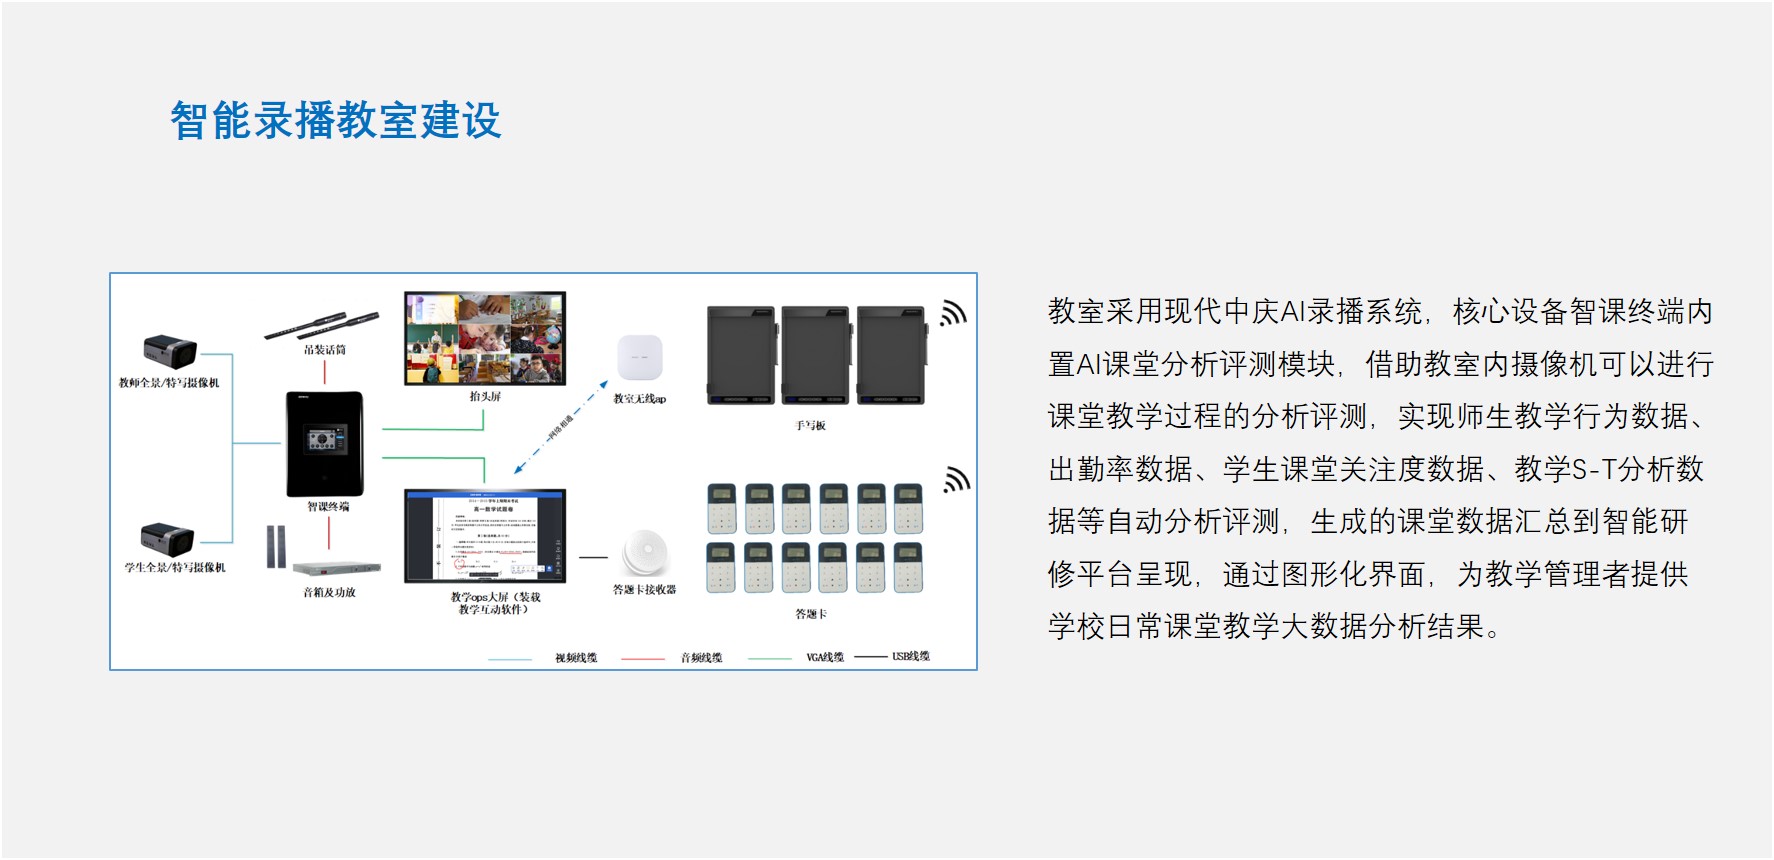The width and height of the screenshot is (1774, 860).
Task: Click the Wi-Fi signal icon beside the handwriting tablets
Action: click(x=953, y=314)
